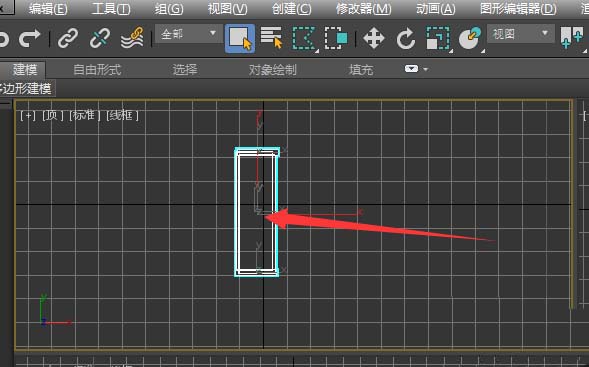Switch to the 填充 ribbon tab
This screenshot has width=589, height=367.
coord(361,70)
